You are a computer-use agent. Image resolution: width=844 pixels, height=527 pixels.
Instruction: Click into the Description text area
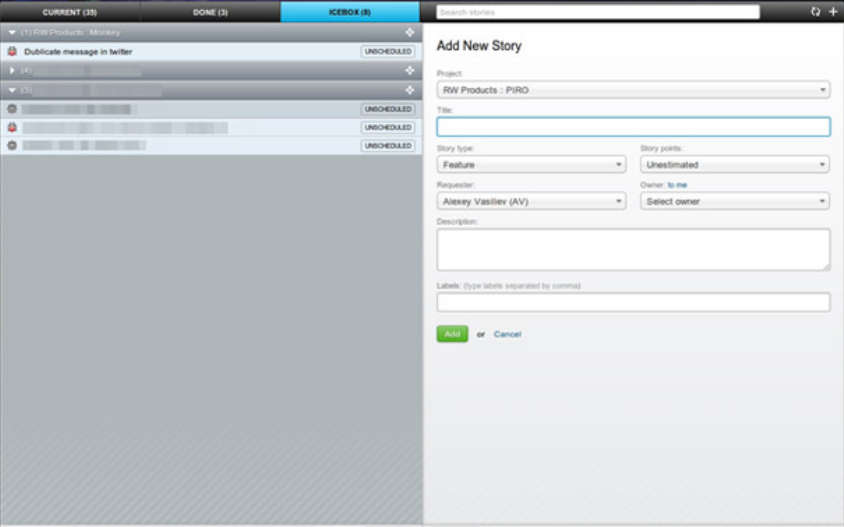[x=633, y=250]
